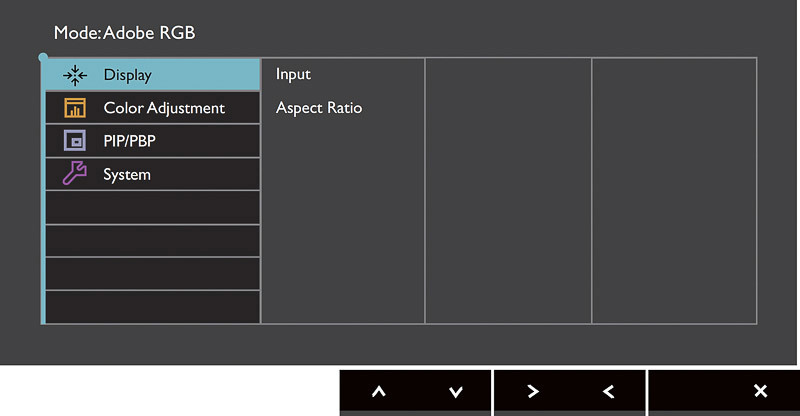
Task: Click the right arrow to enter submenu
Action: pos(533,391)
